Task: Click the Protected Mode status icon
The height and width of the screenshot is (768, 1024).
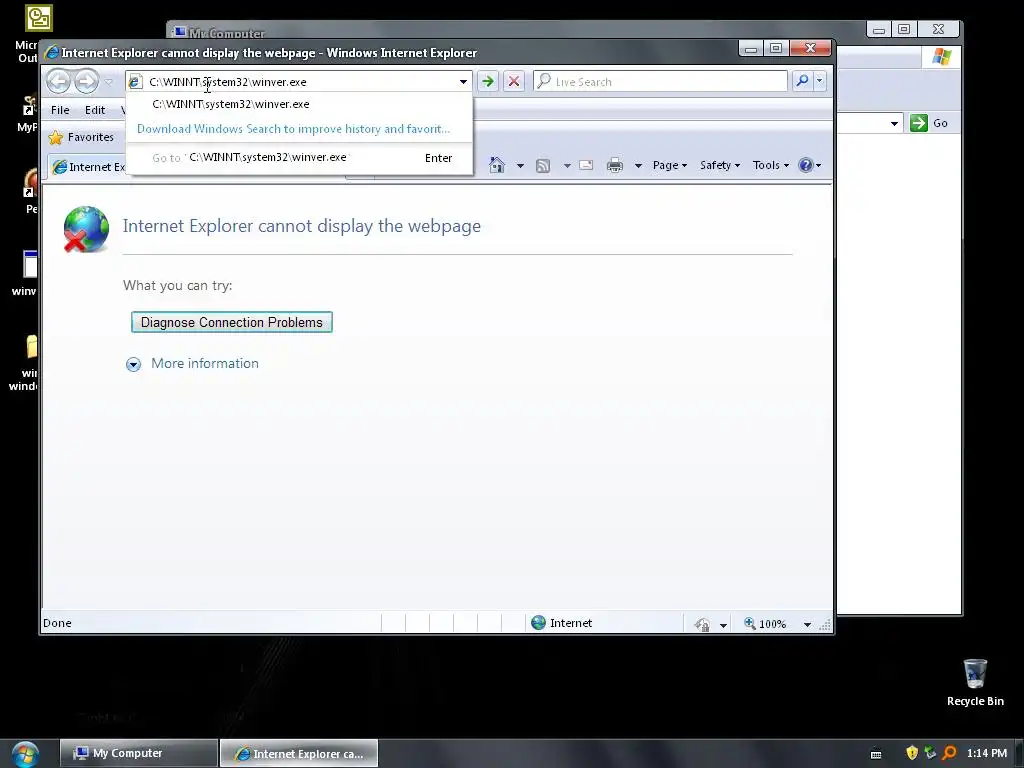Action: 702,624
